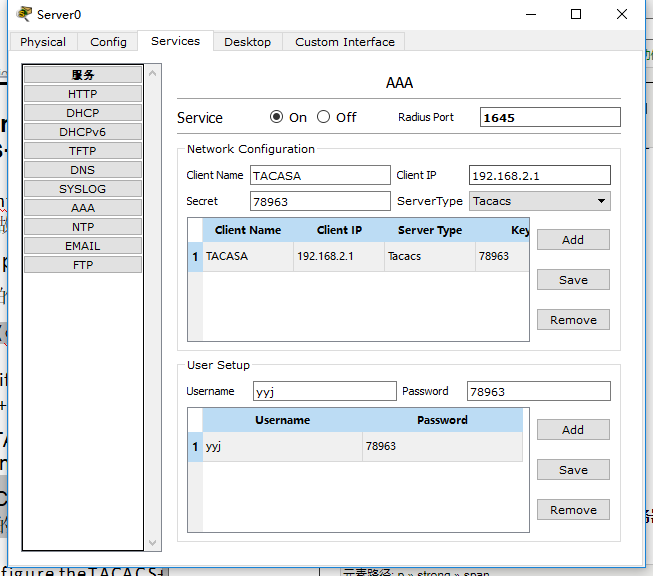
Task: Click the services list scroll down arrow
Action: (x=152, y=543)
